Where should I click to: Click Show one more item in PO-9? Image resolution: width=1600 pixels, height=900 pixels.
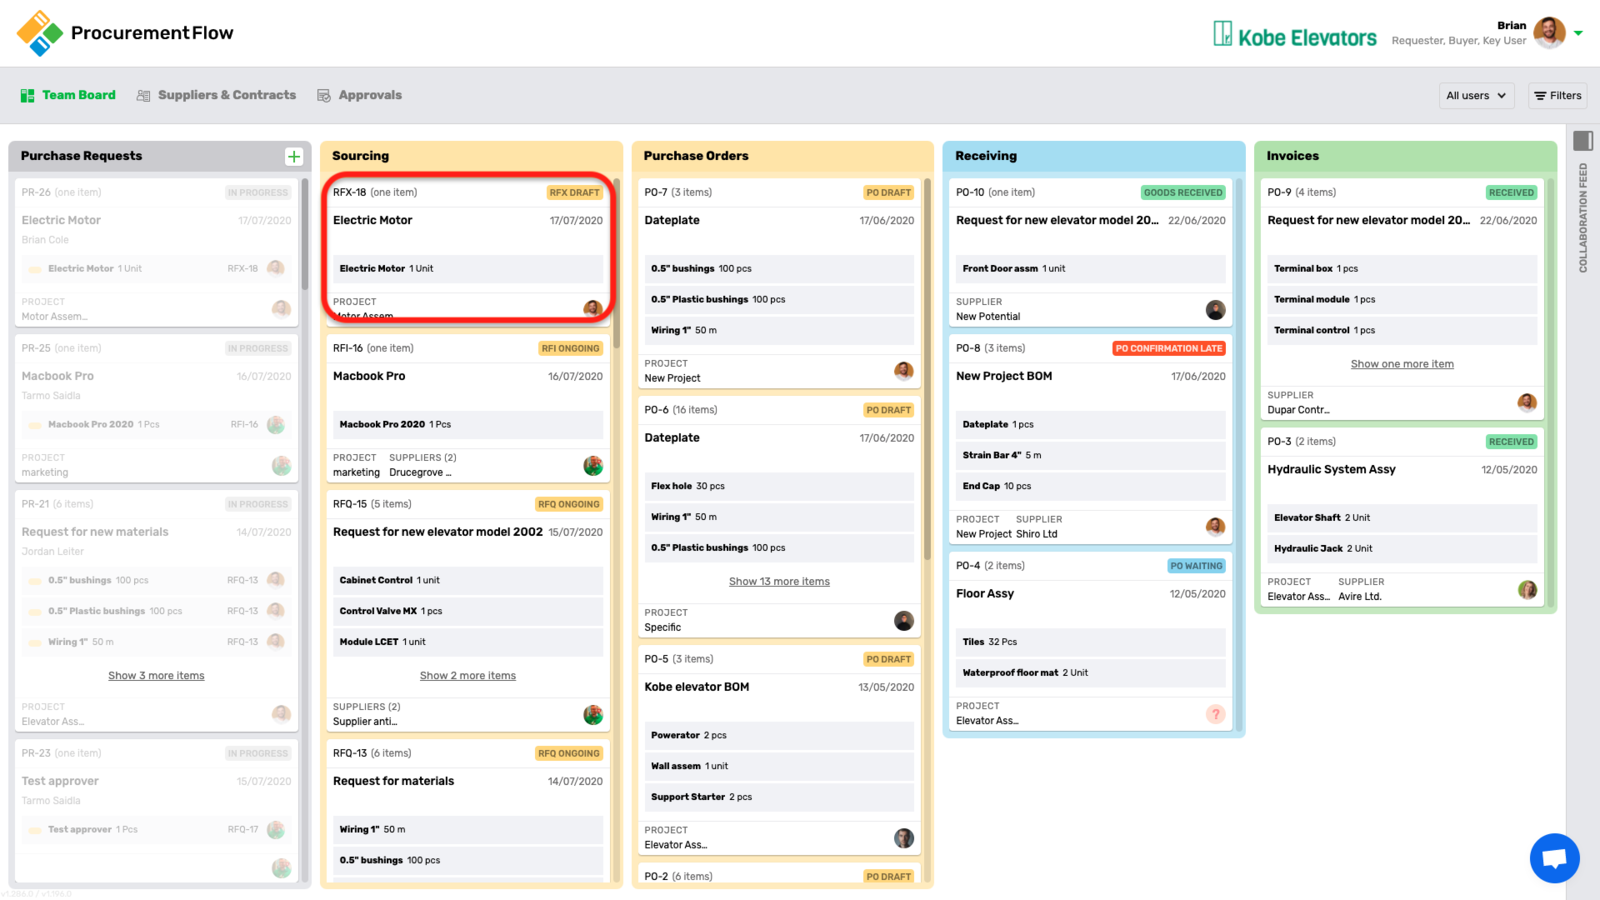pos(1402,364)
